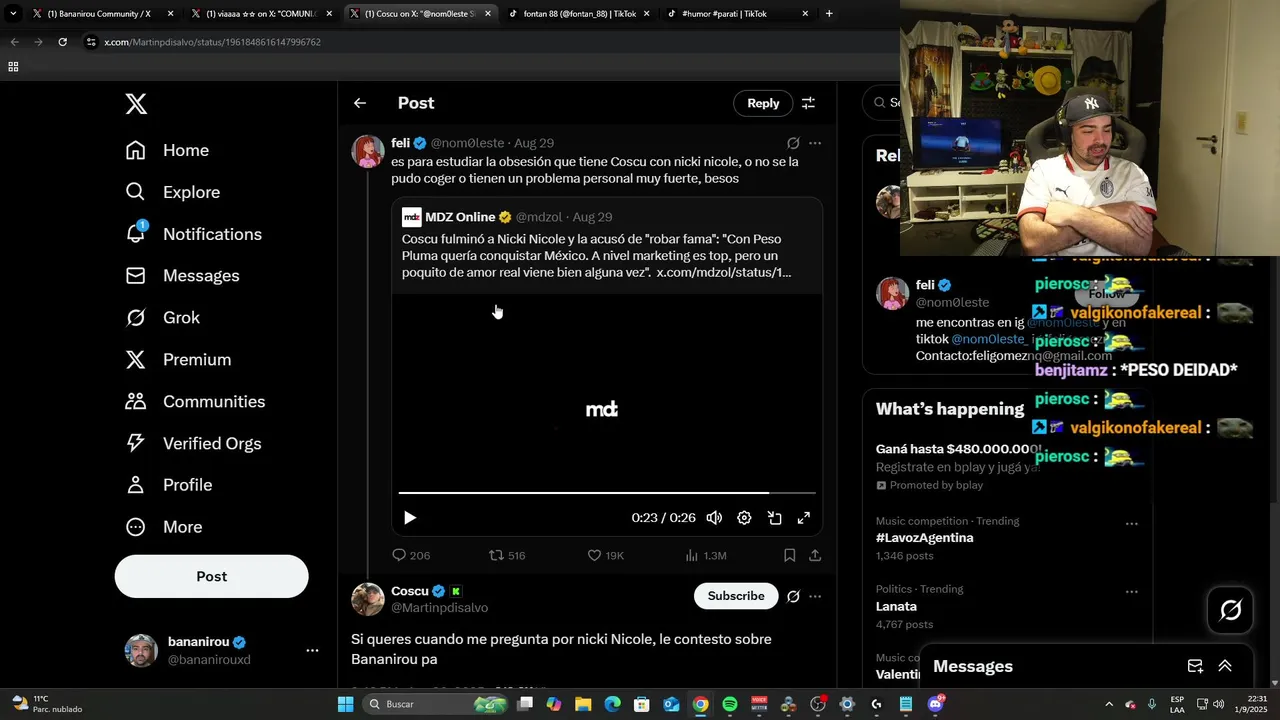The width and height of the screenshot is (1280, 720).
Task: Click the large Post button in the sidebar
Action: coord(211,576)
